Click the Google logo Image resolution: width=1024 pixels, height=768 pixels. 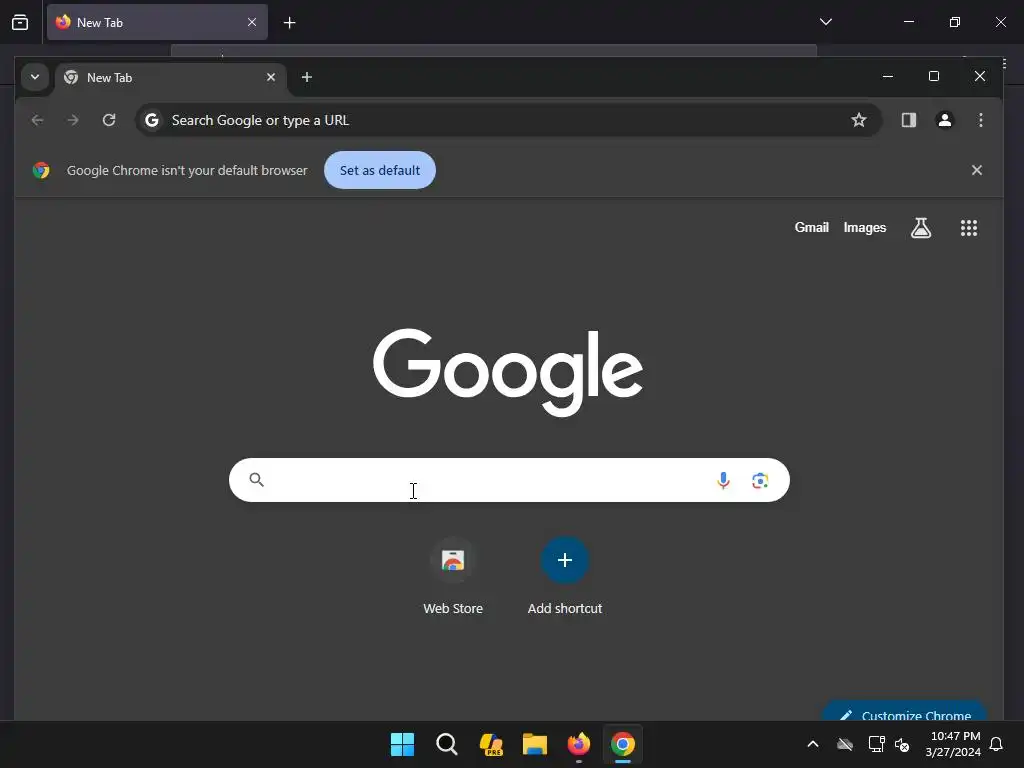click(508, 372)
